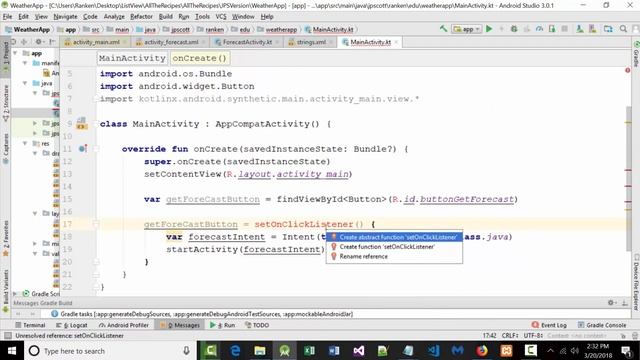Toggle the Structure tool window side tab
Image resolution: width=640 pixels, height=360 pixels.
[x=6, y=103]
